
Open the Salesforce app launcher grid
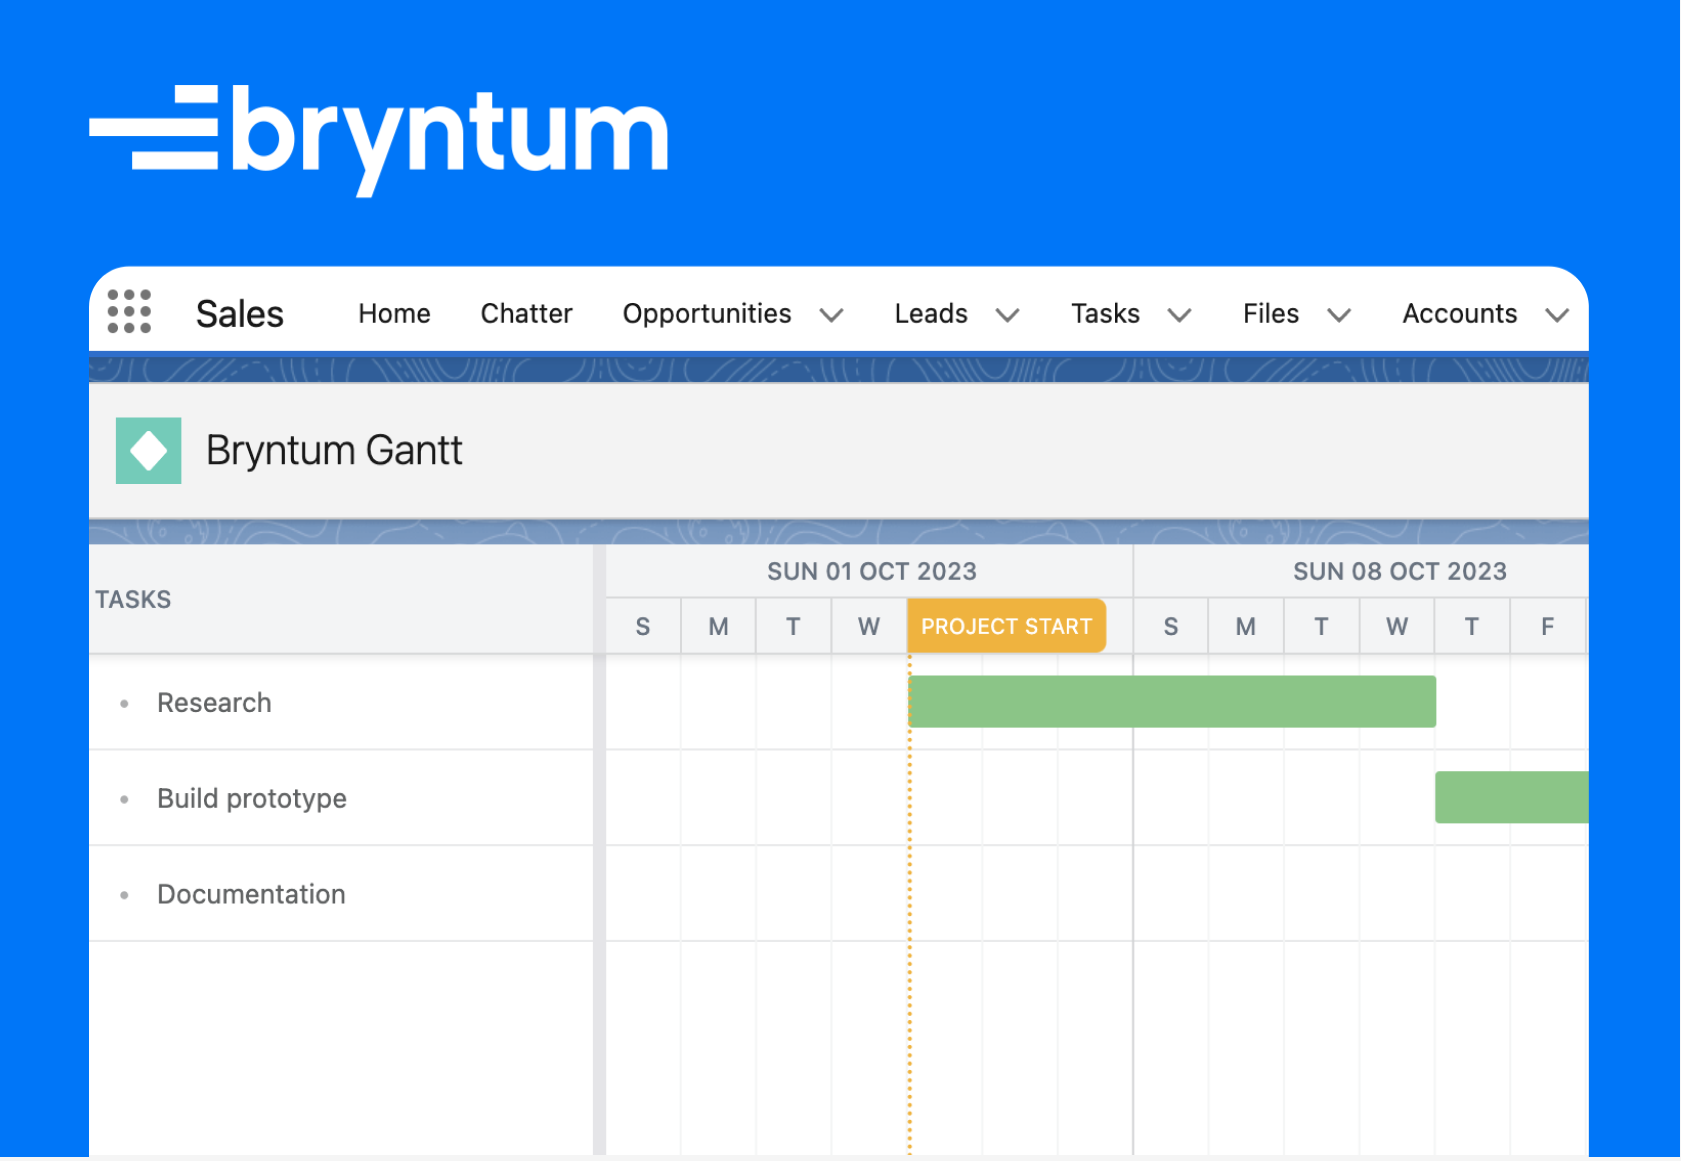tap(131, 312)
